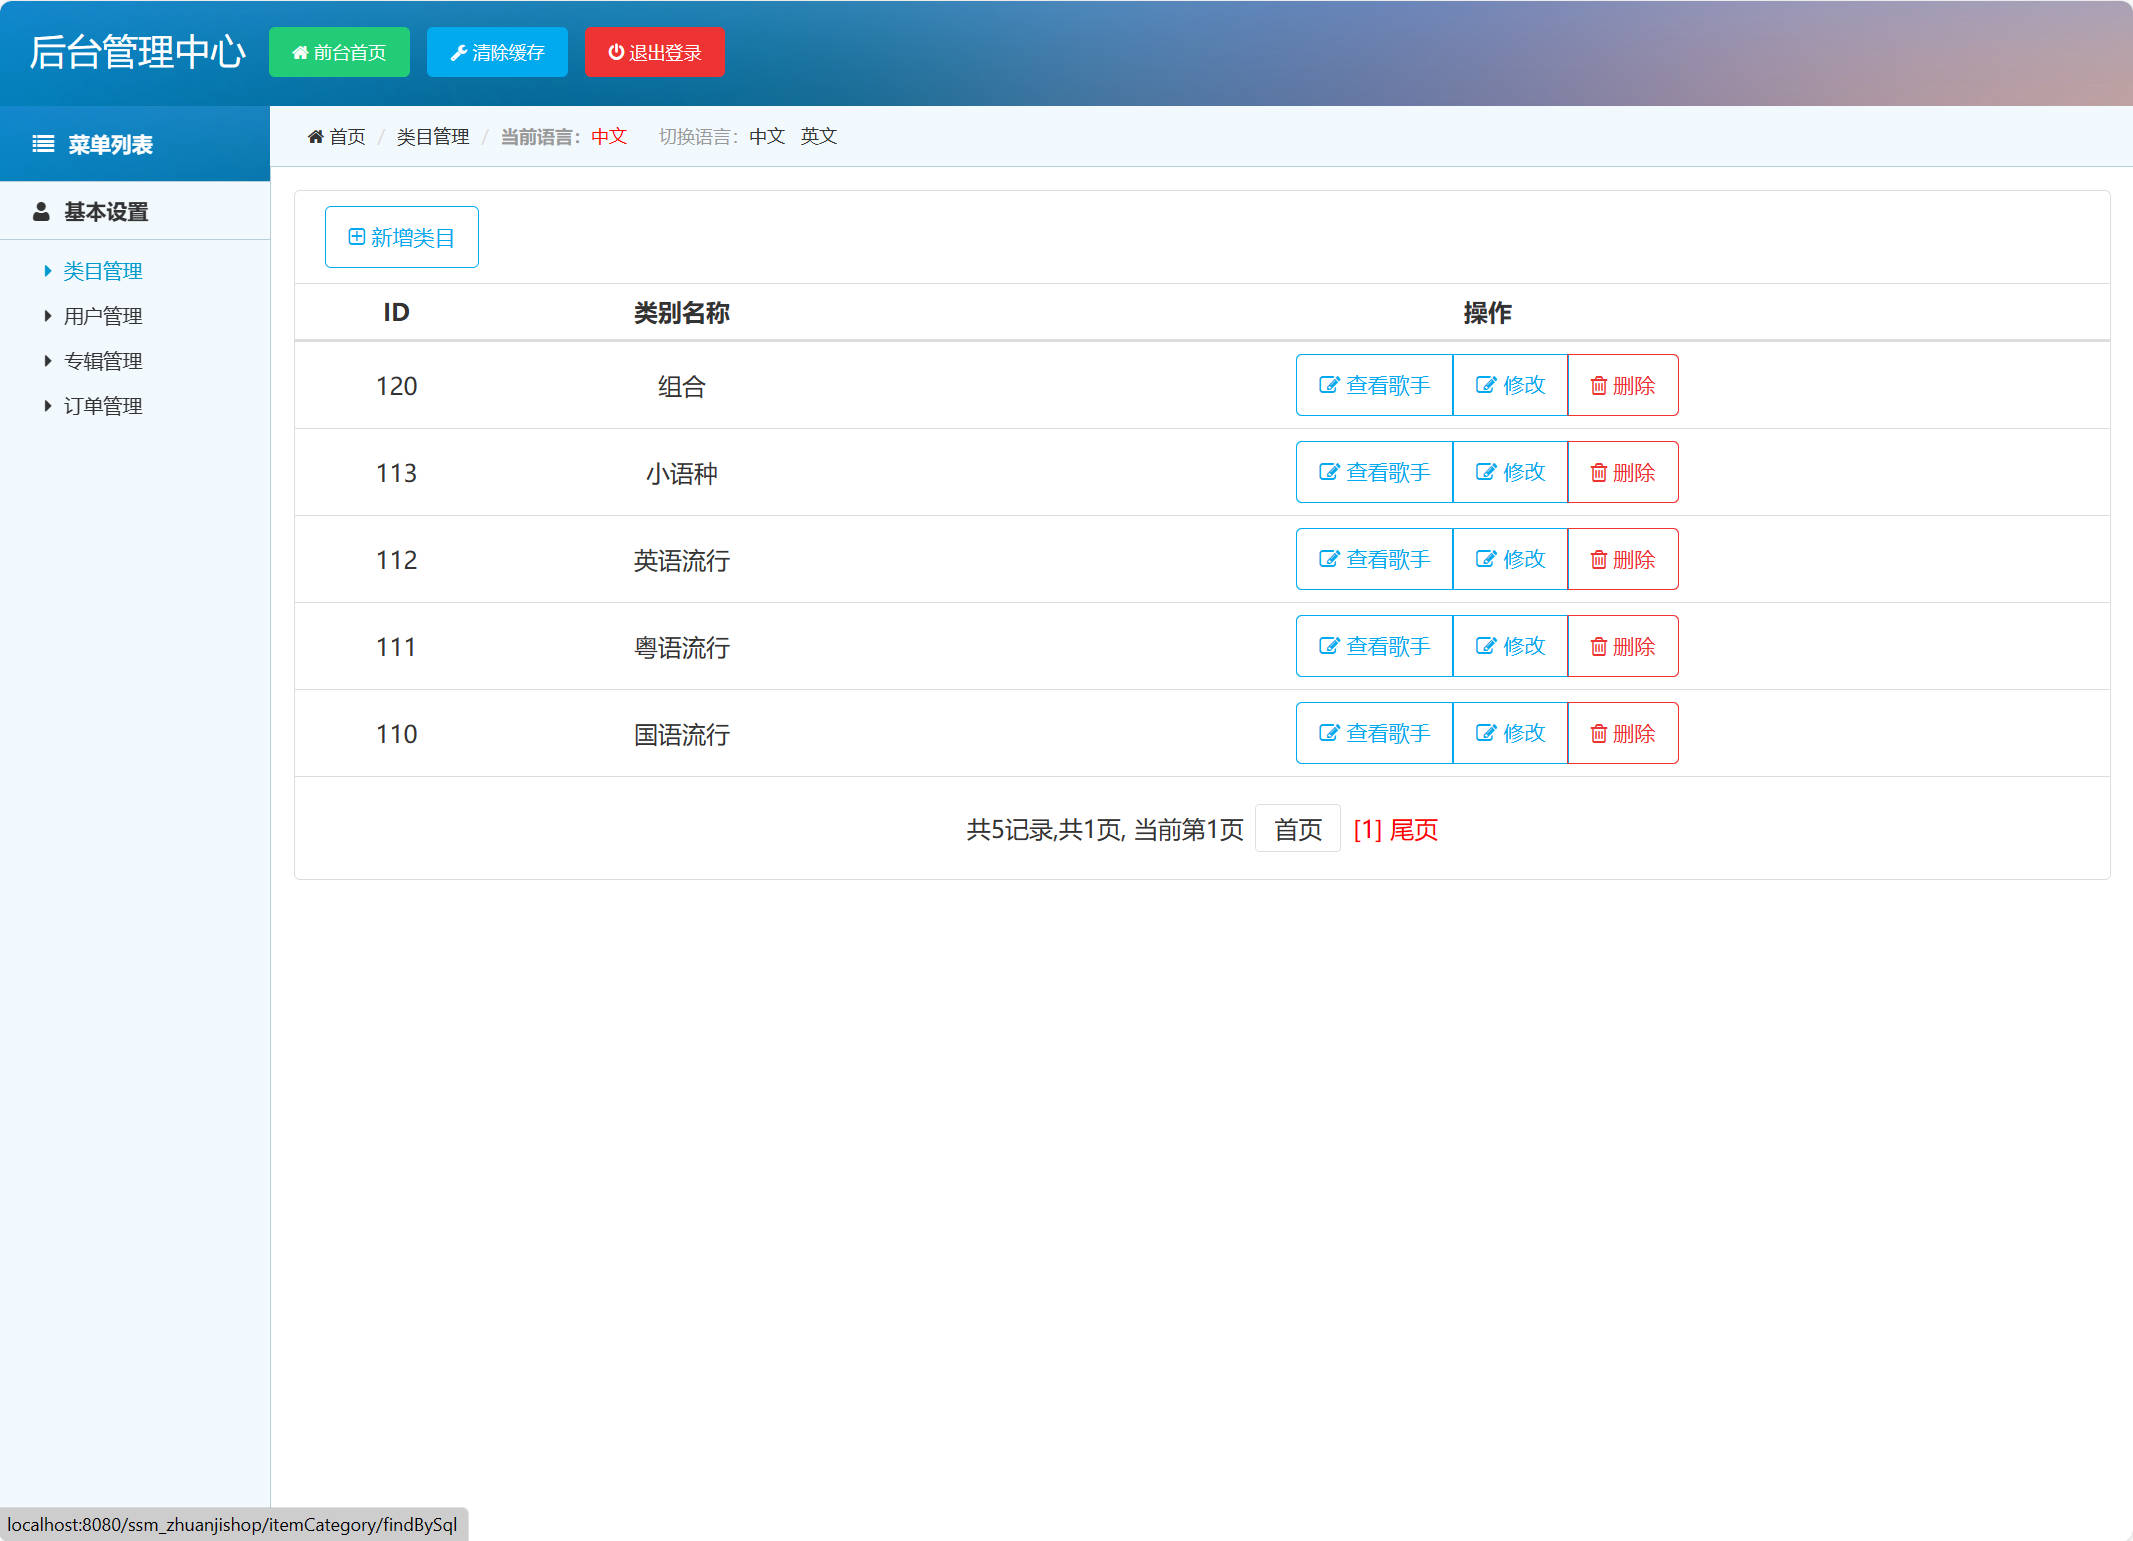Select page [1] in the pagination bar
This screenshot has height=1541, width=2133.
pyautogui.click(x=1363, y=830)
